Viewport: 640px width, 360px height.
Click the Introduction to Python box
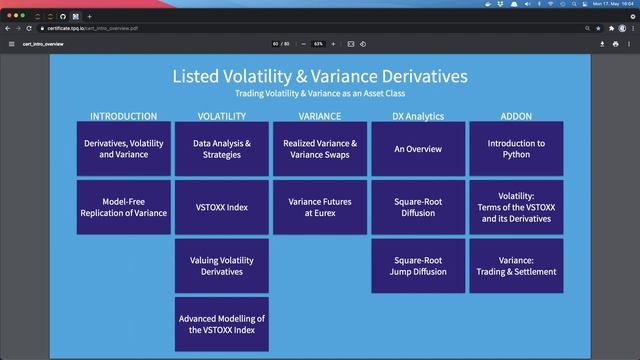pos(516,149)
